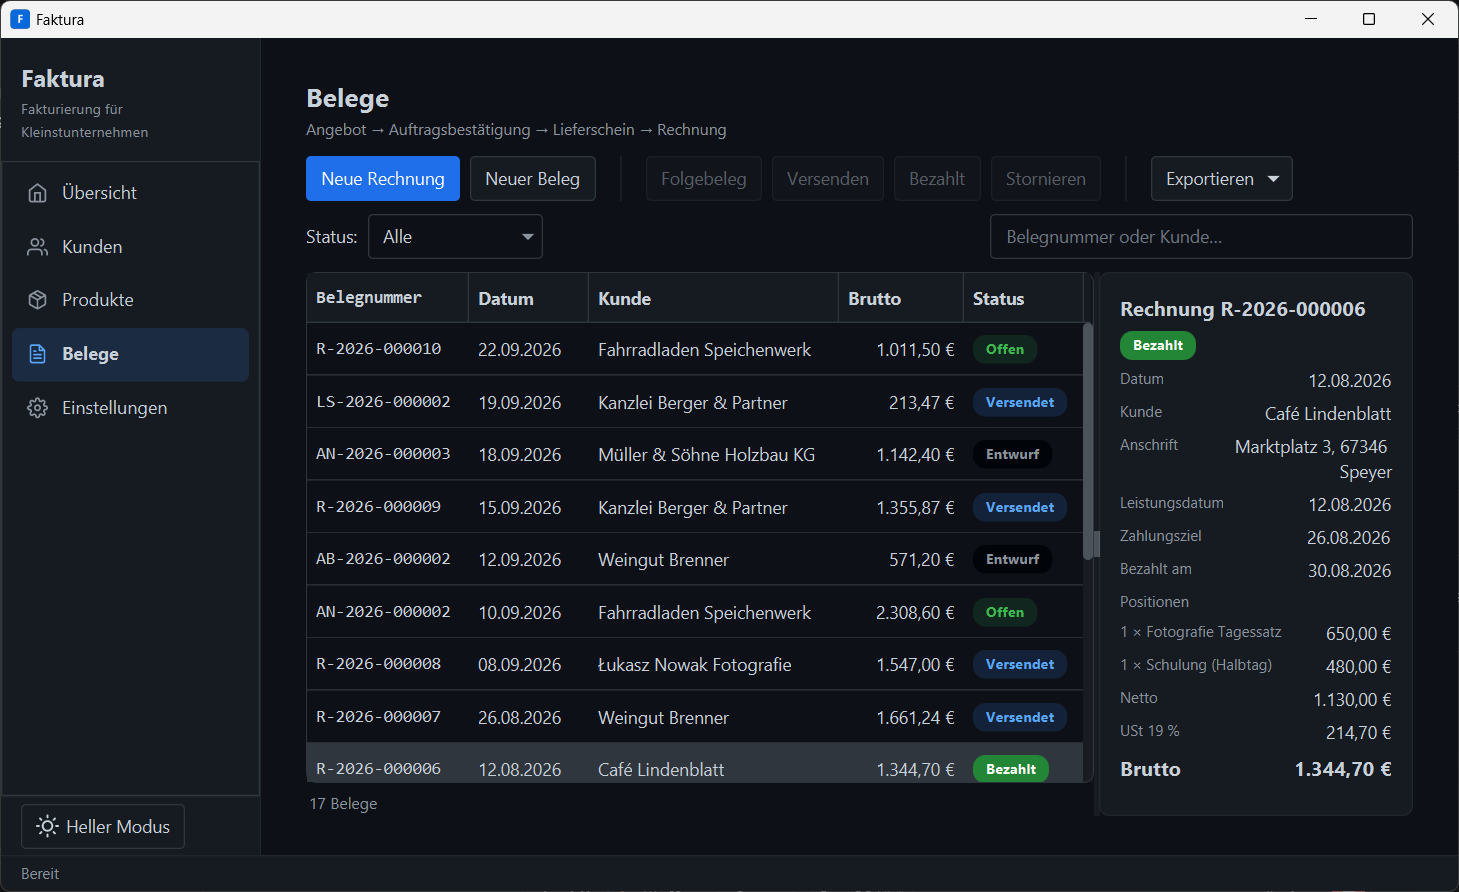Click the Stornieren button
Image resolution: width=1459 pixels, height=892 pixels.
coord(1046,179)
